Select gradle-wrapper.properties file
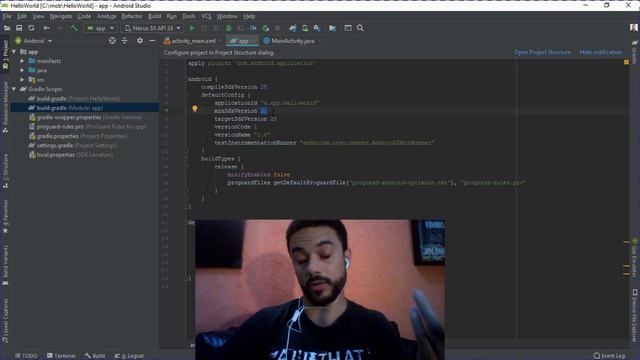 pos(85,117)
